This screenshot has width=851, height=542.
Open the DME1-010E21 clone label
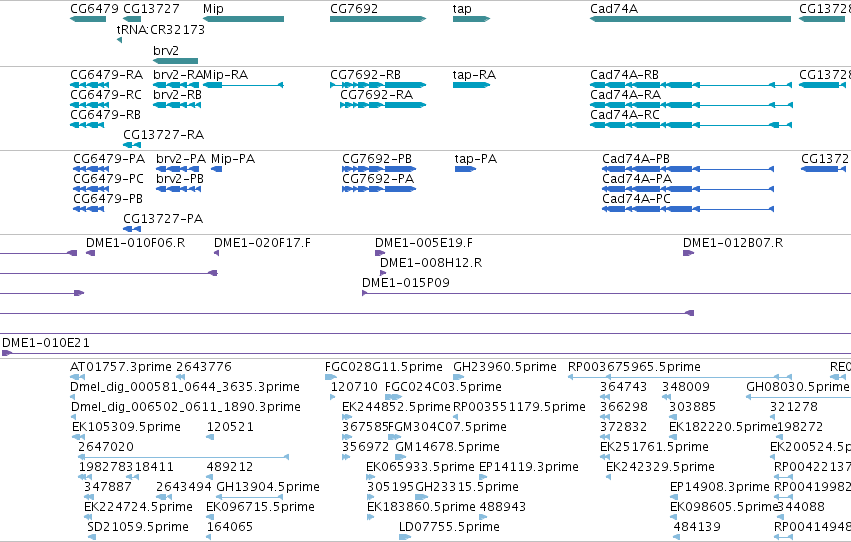[x=46, y=343]
